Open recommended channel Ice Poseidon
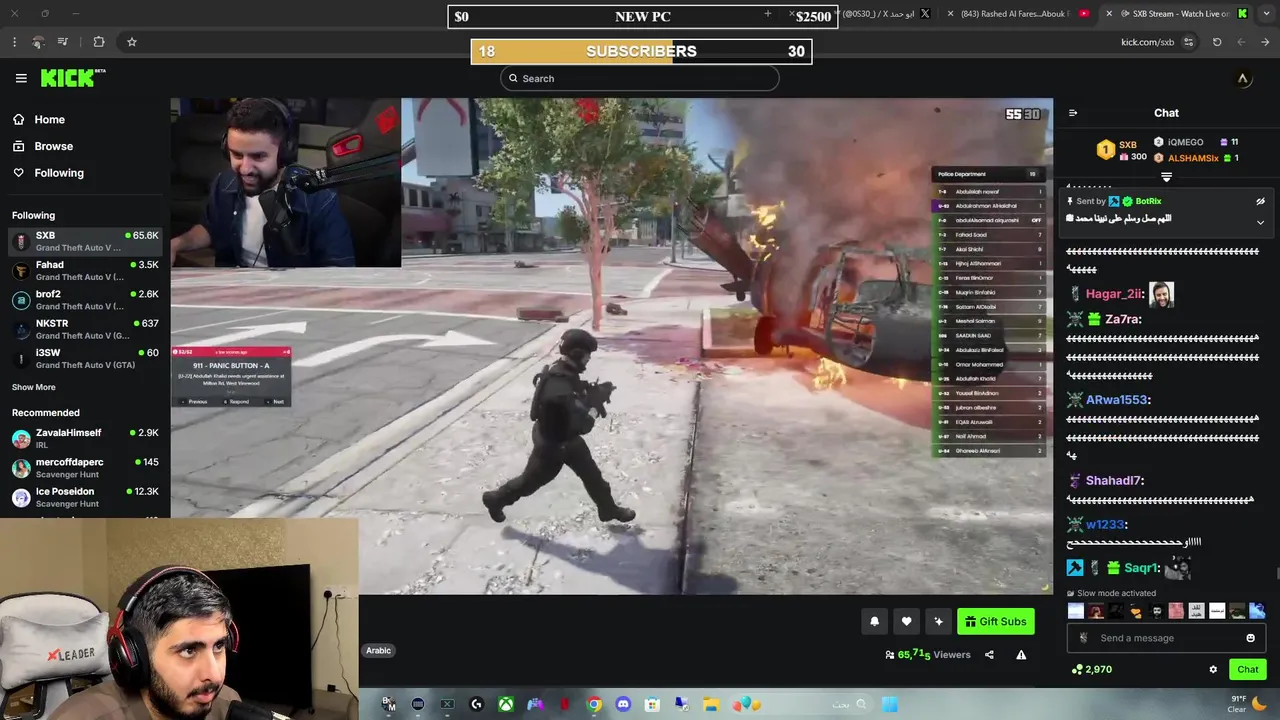Screen dimensions: 1280x720 pos(85,497)
